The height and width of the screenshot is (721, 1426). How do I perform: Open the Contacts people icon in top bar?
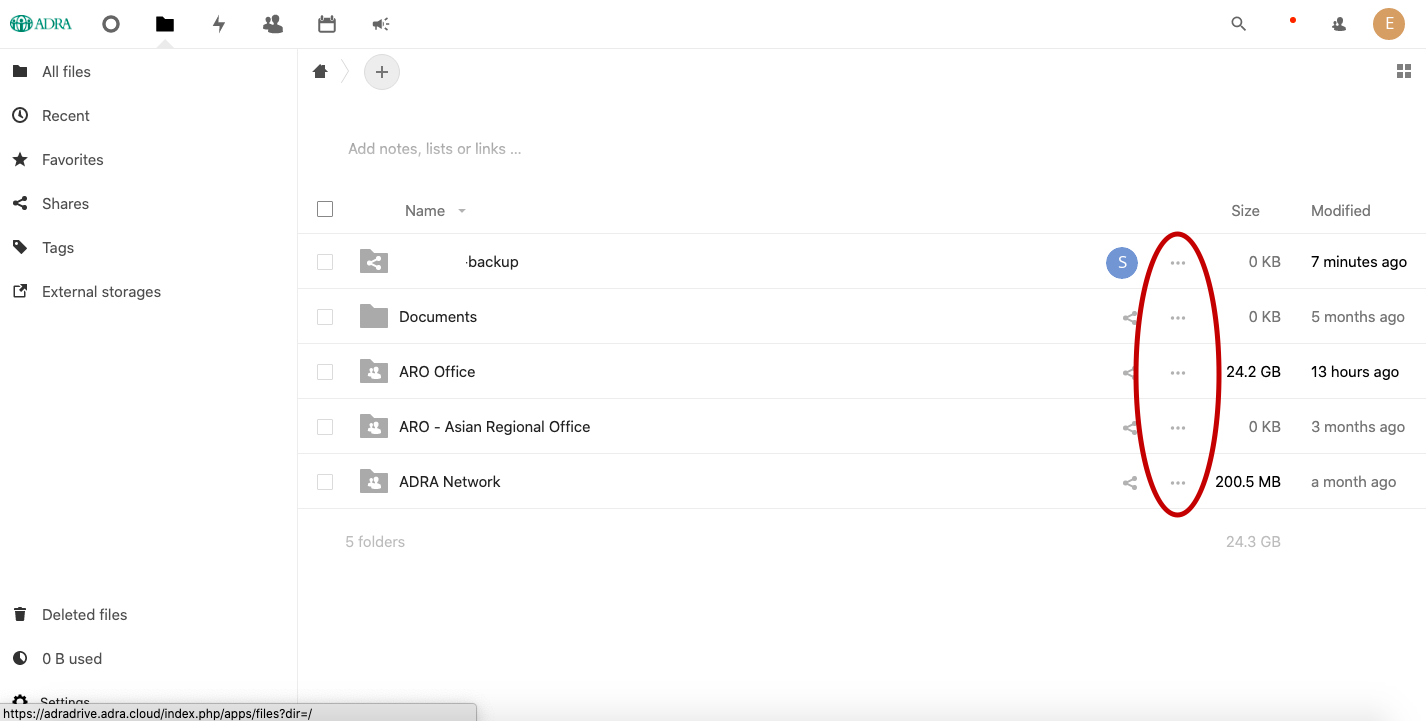pyautogui.click(x=272, y=23)
